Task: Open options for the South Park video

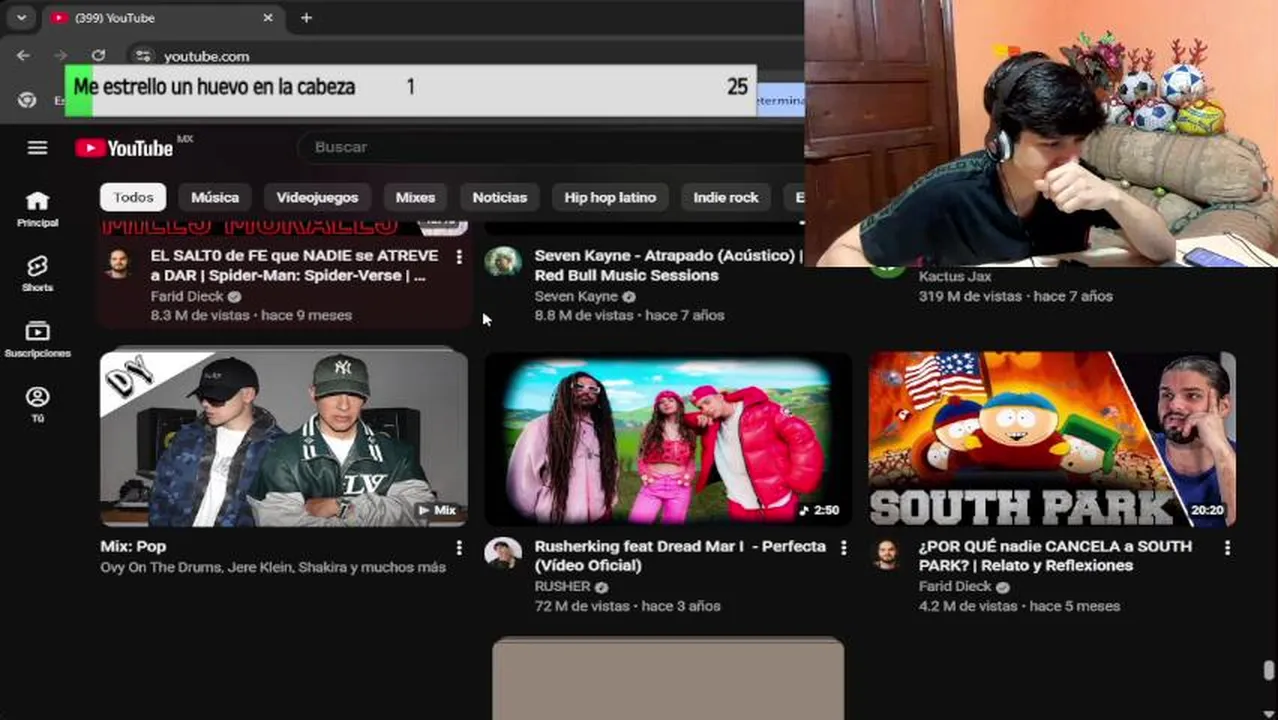Action: [x=1227, y=548]
